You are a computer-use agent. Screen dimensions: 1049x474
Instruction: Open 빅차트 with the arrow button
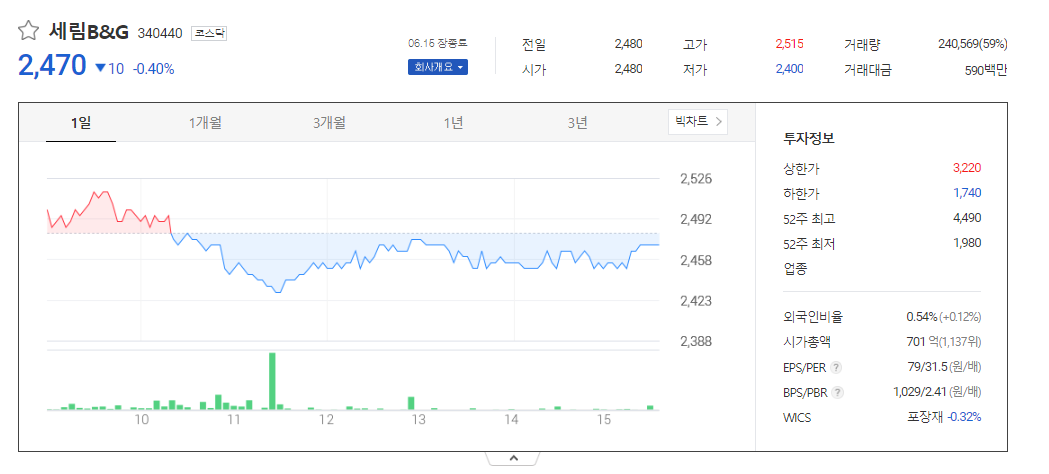pos(698,122)
